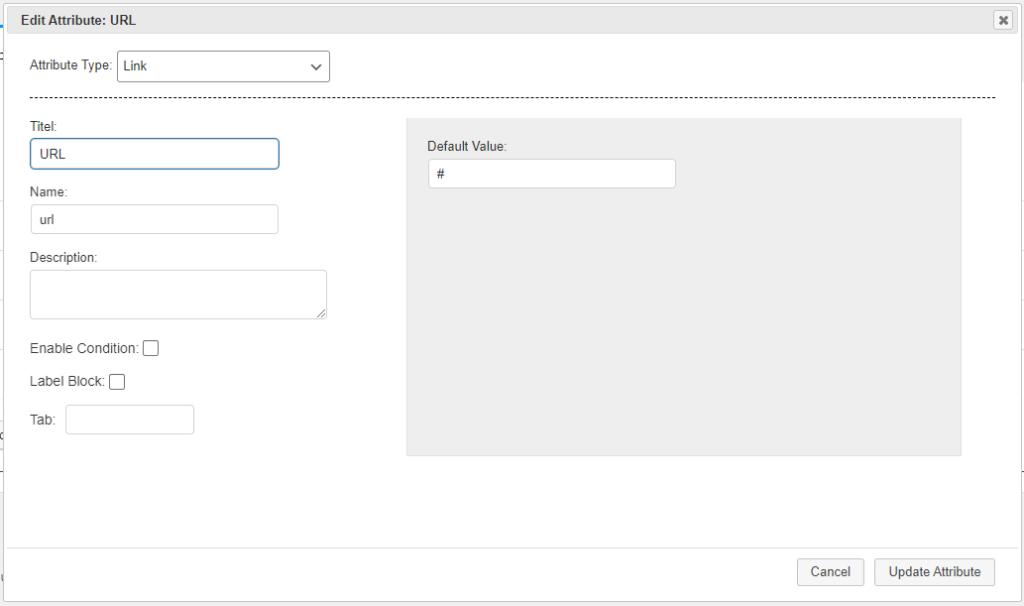Close the Edit Attribute dialog
Image resolution: width=1024 pixels, height=606 pixels.
1003,20
